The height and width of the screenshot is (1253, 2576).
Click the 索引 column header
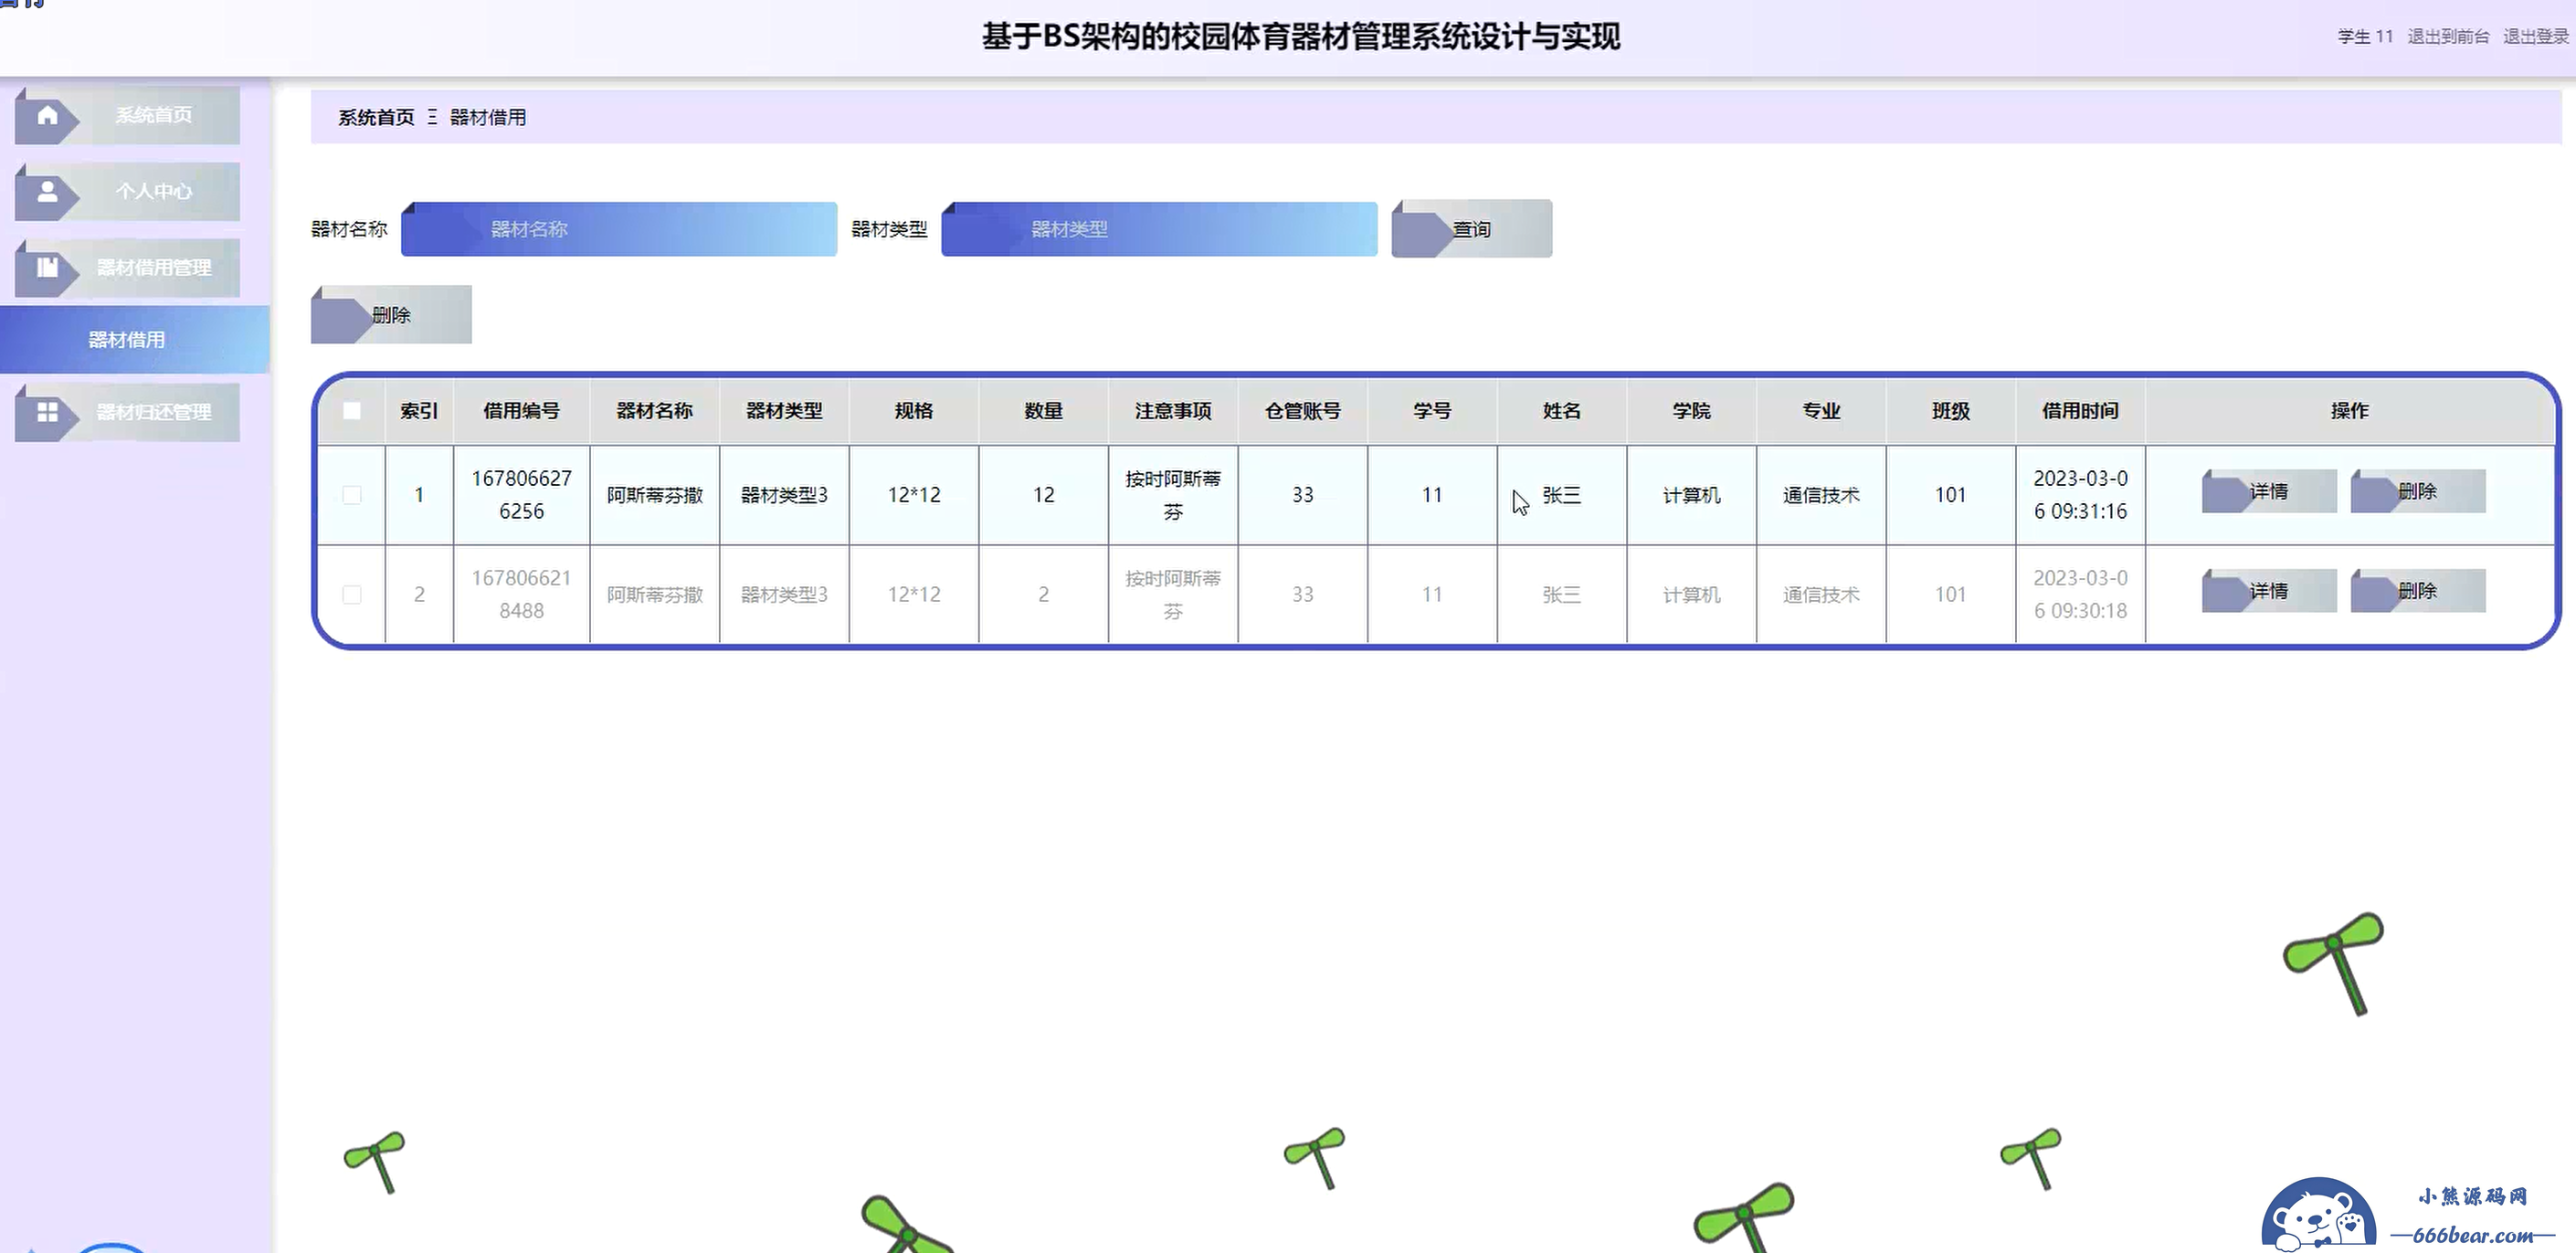[x=419, y=411]
